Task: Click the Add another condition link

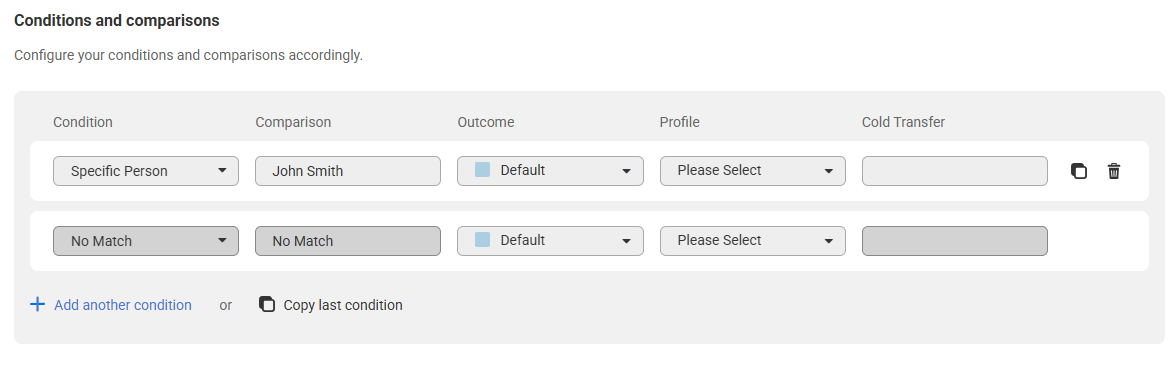Action: tap(123, 305)
